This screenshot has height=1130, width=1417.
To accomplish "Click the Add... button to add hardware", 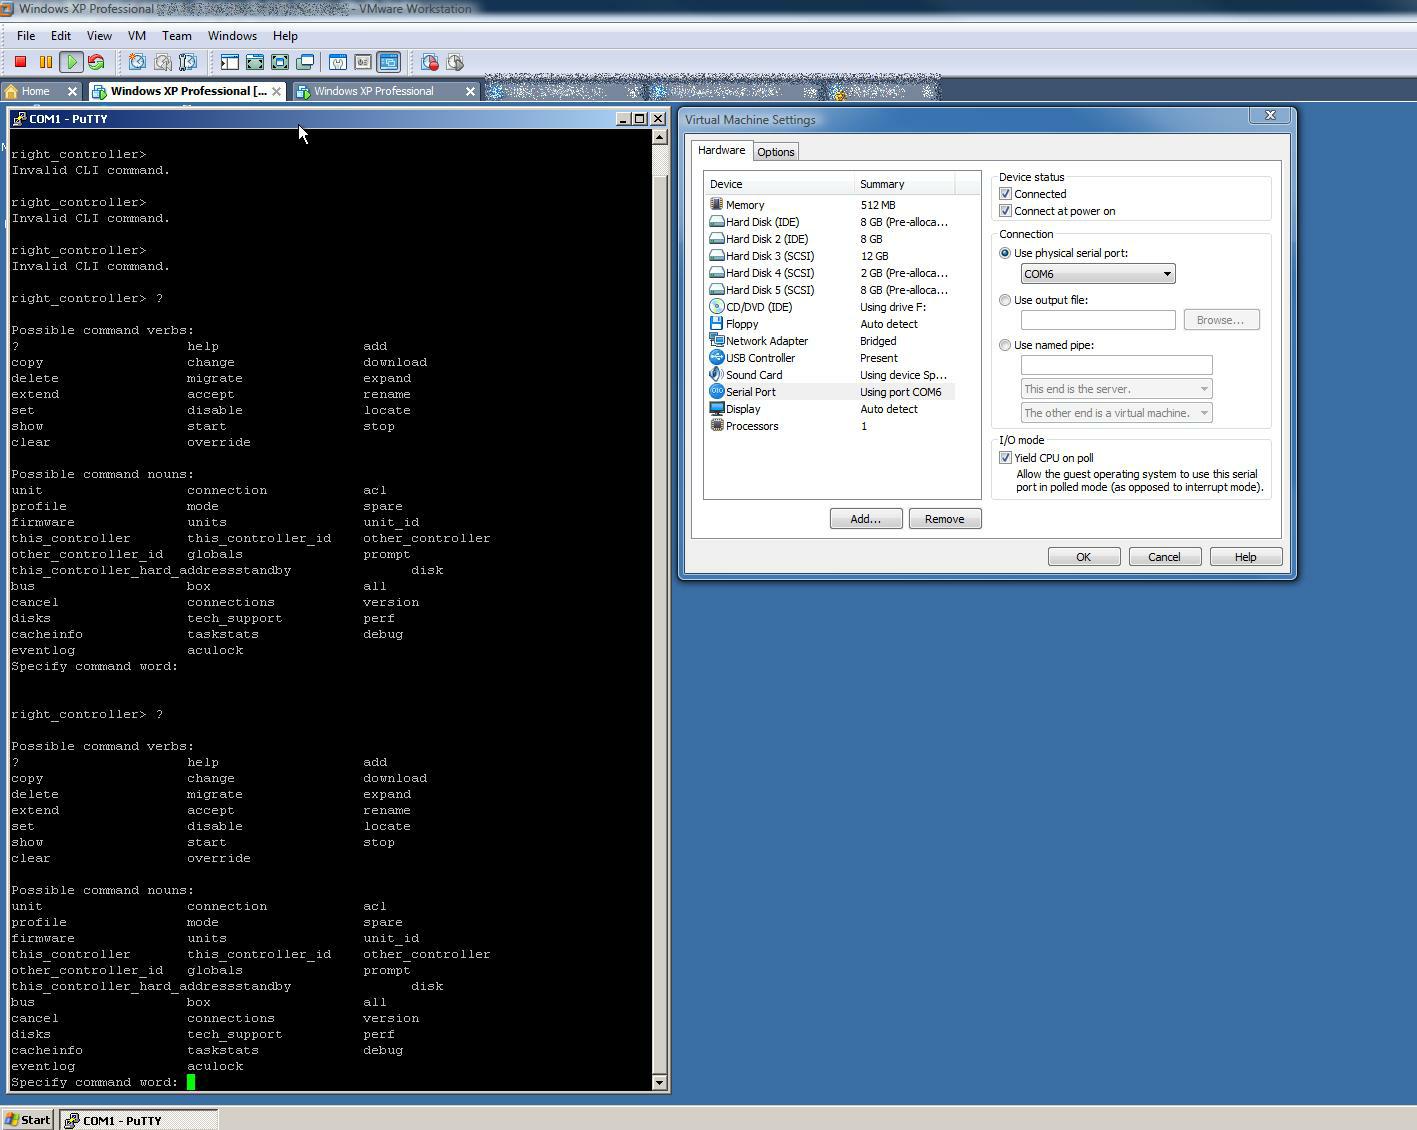I will click(865, 518).
